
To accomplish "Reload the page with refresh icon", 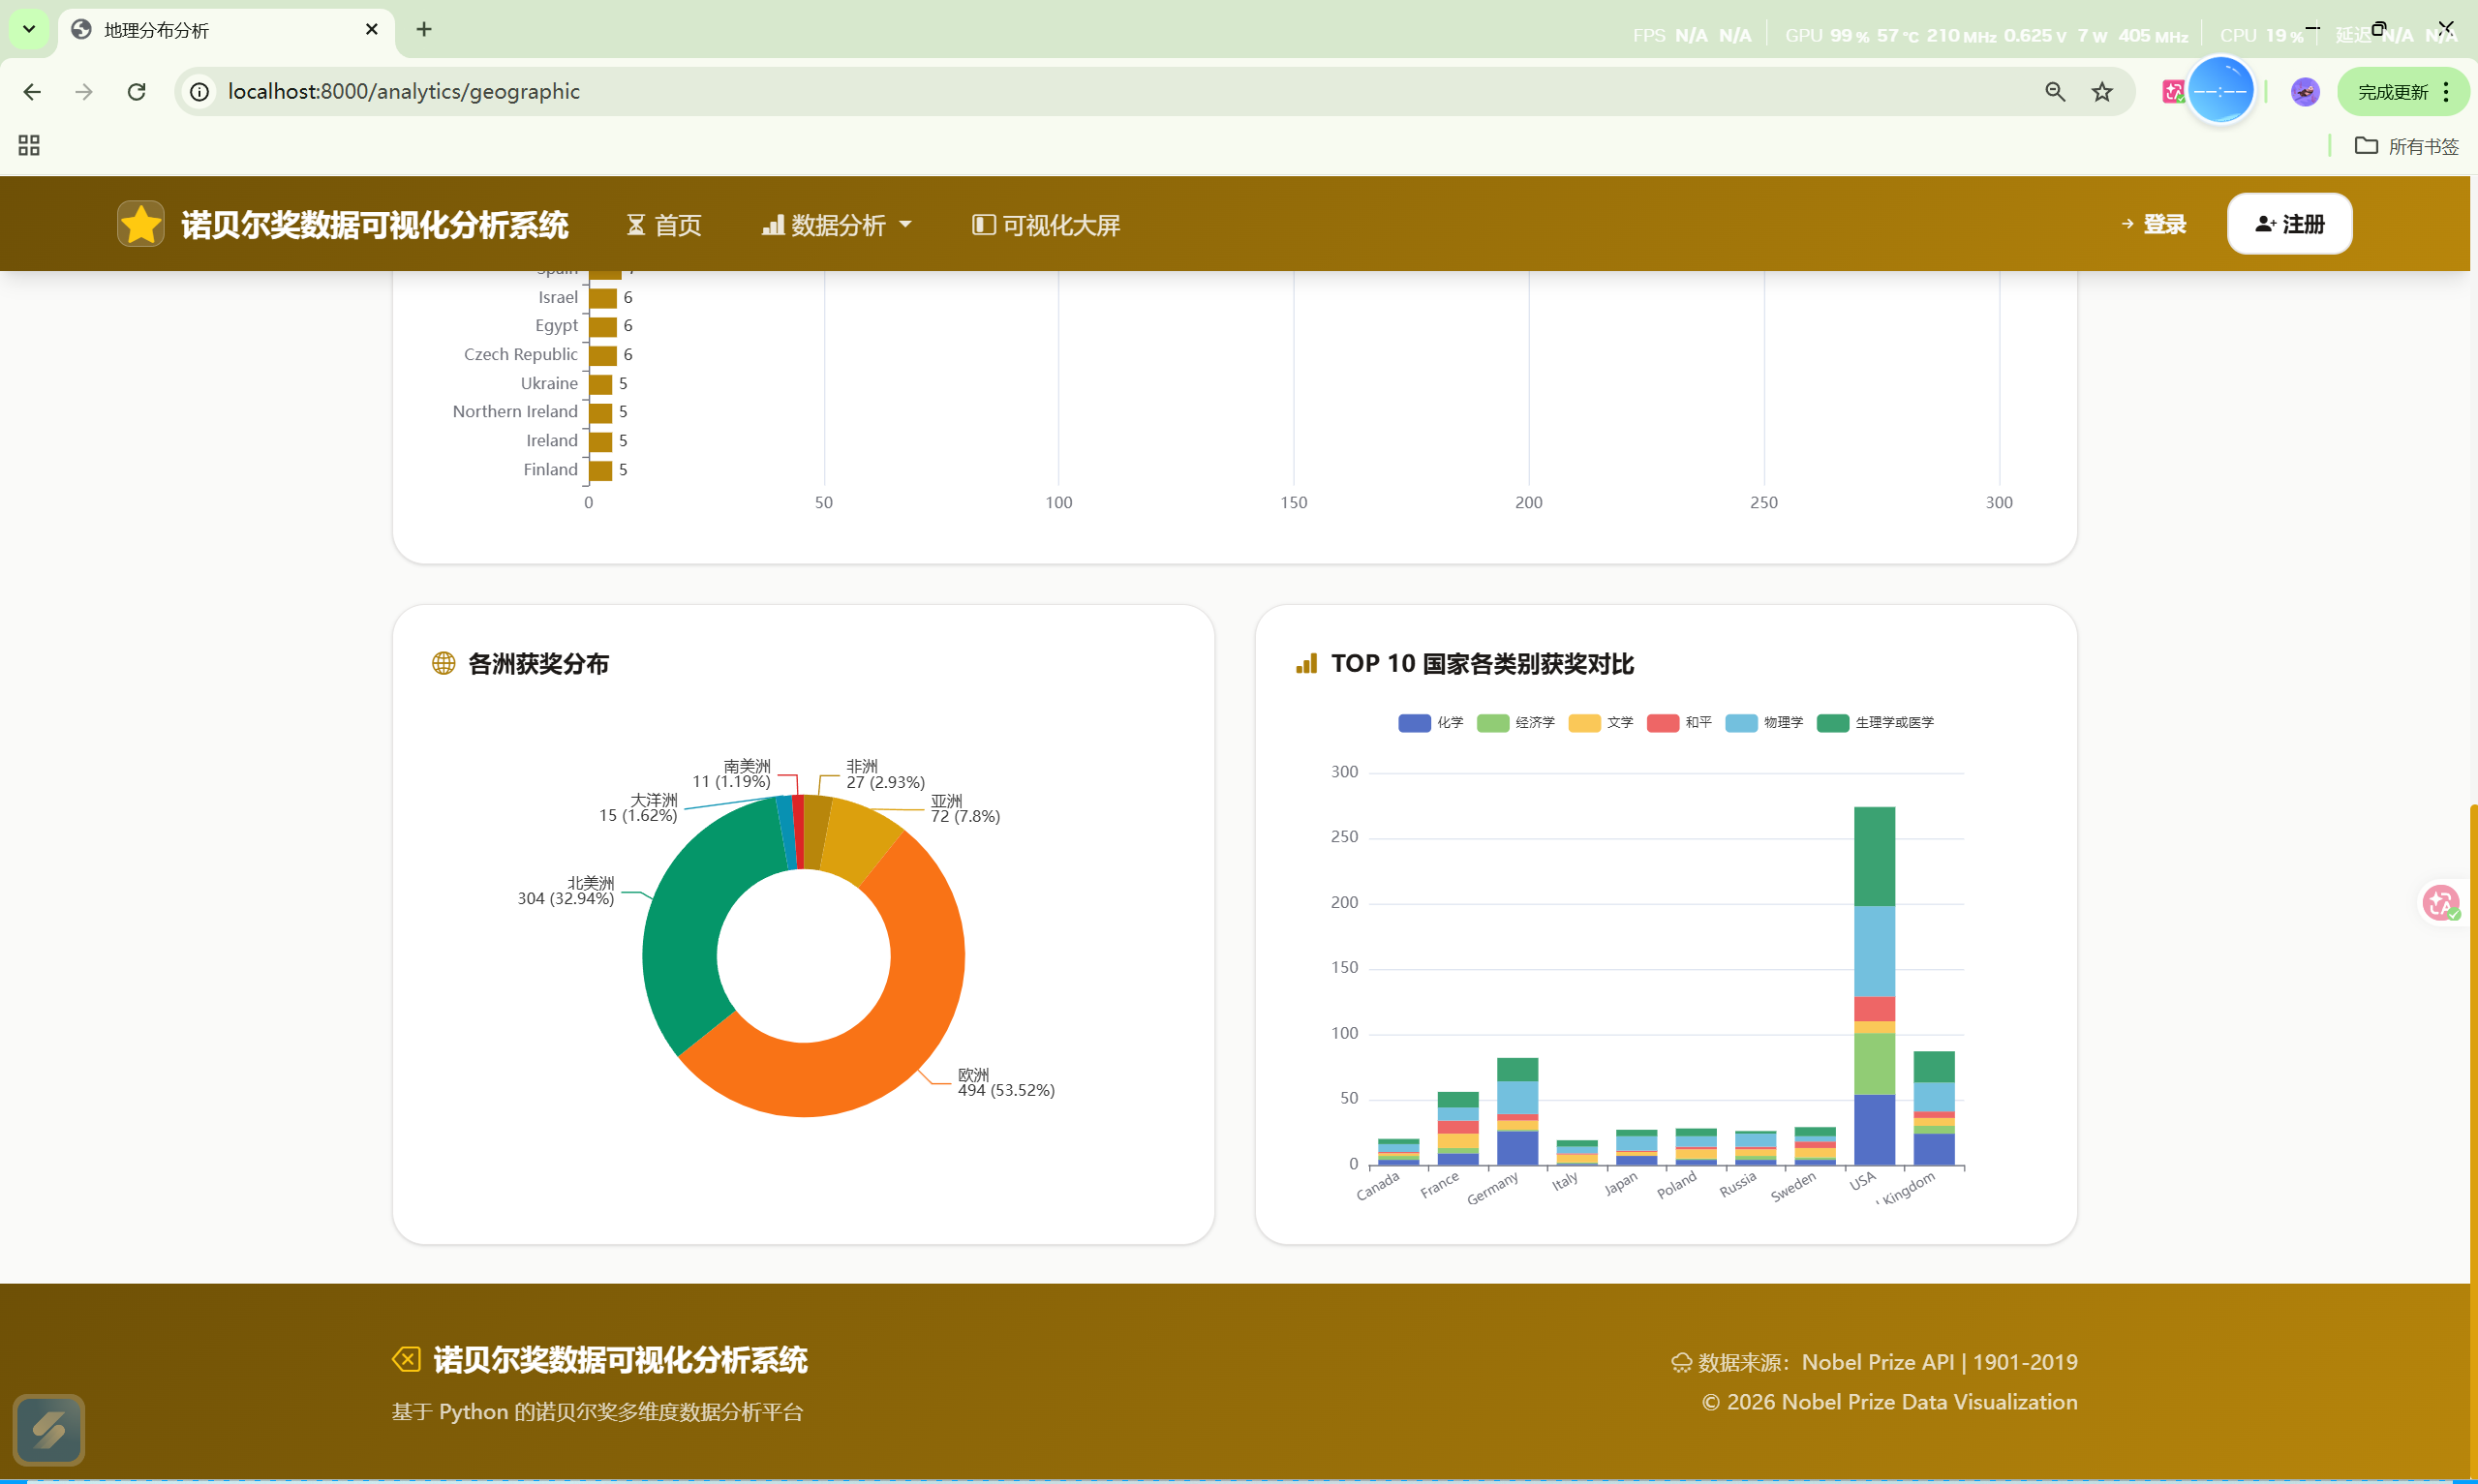I will coord(137,92).
